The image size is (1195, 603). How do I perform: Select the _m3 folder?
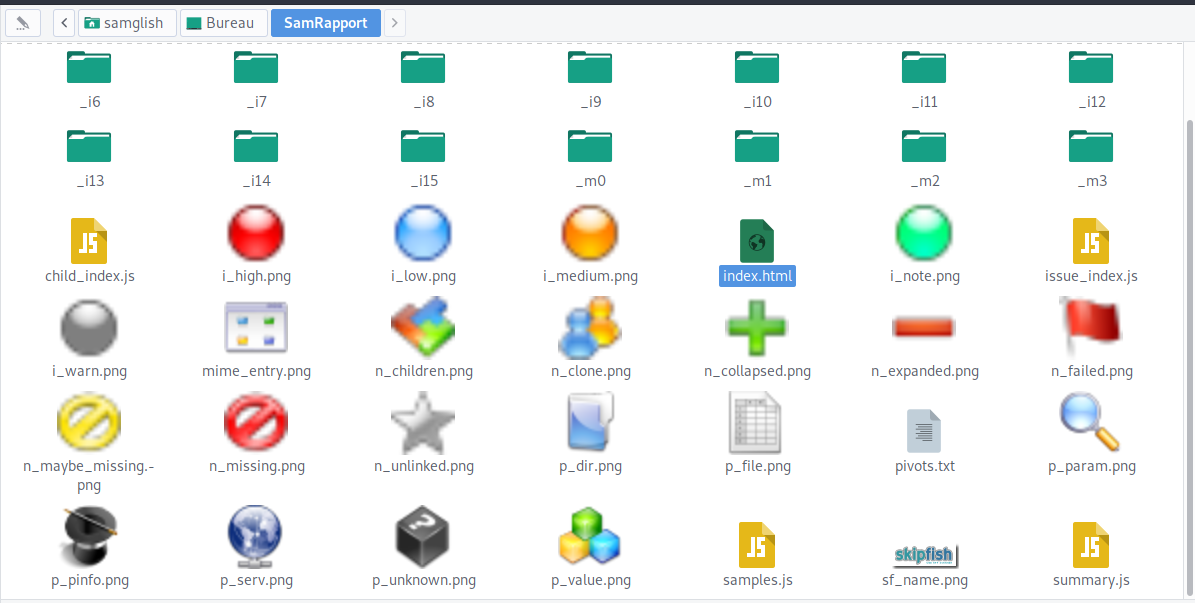1091,146
